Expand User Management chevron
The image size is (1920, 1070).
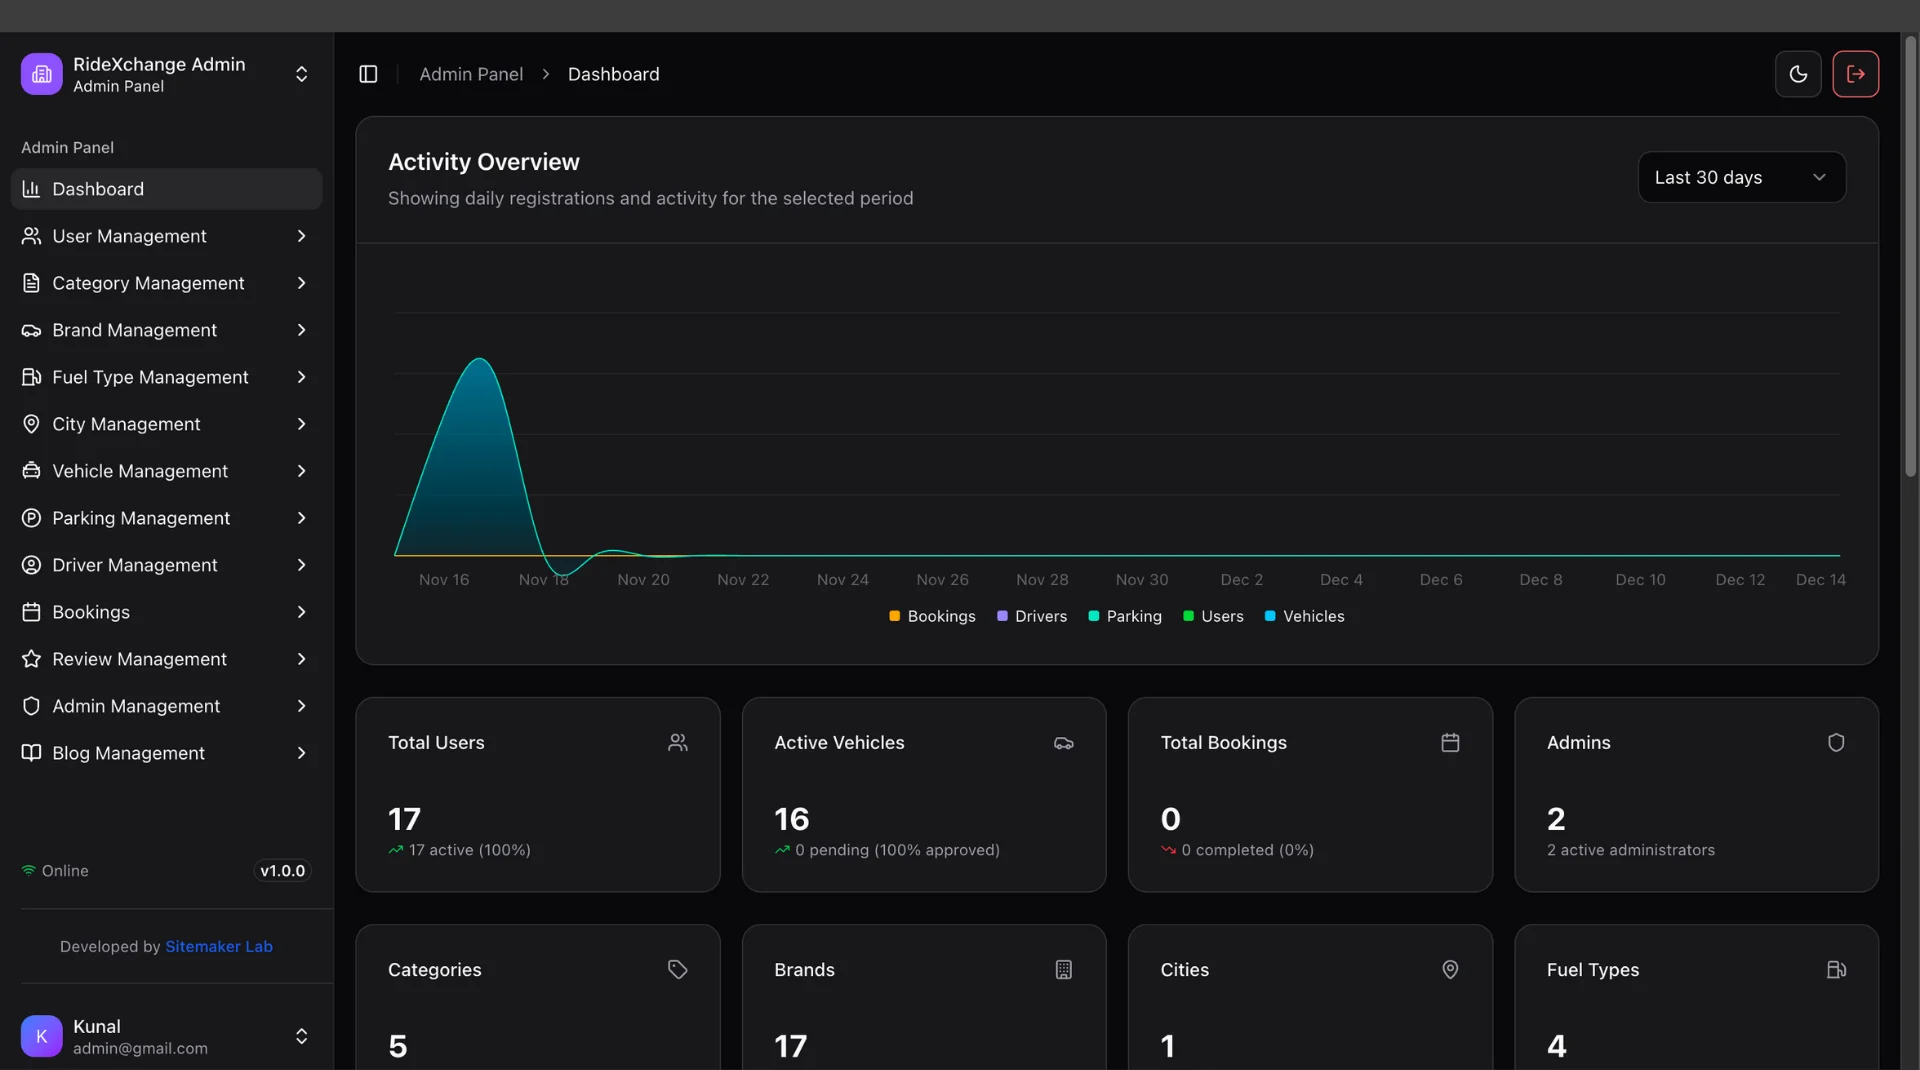point(301,236)
